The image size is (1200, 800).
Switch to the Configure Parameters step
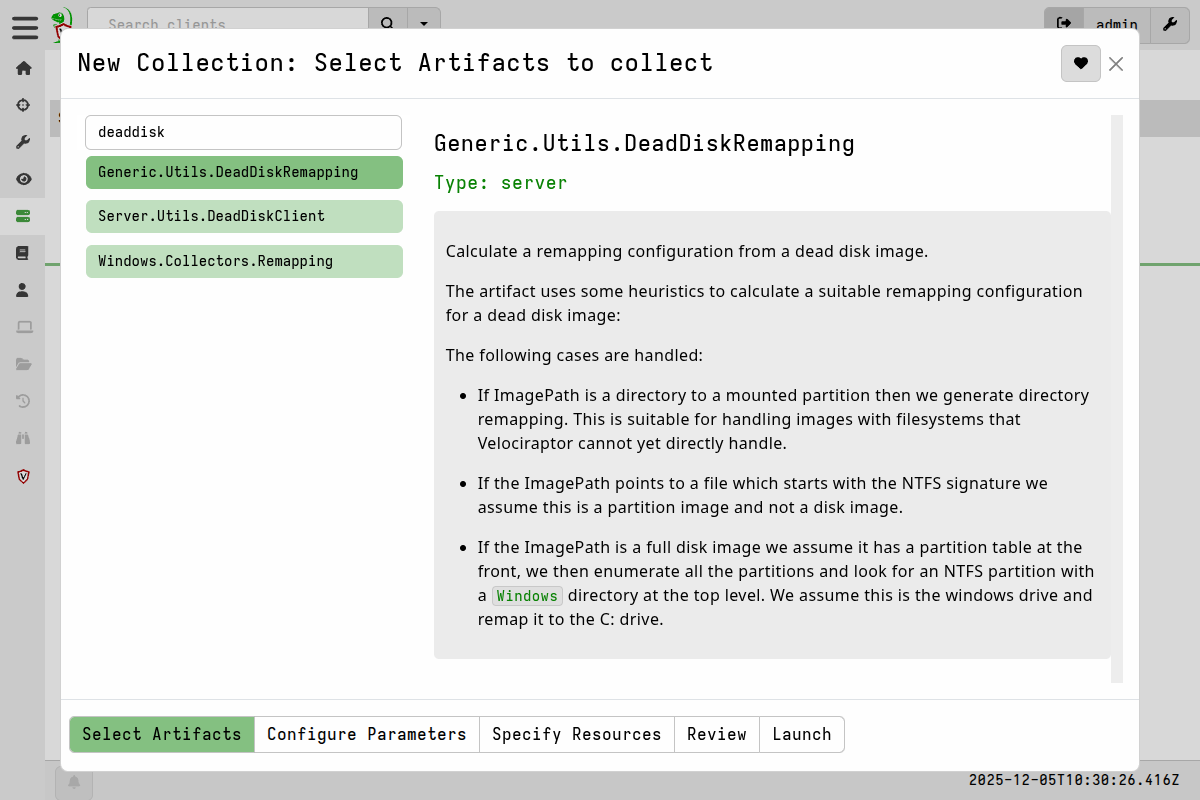point(367,734)
